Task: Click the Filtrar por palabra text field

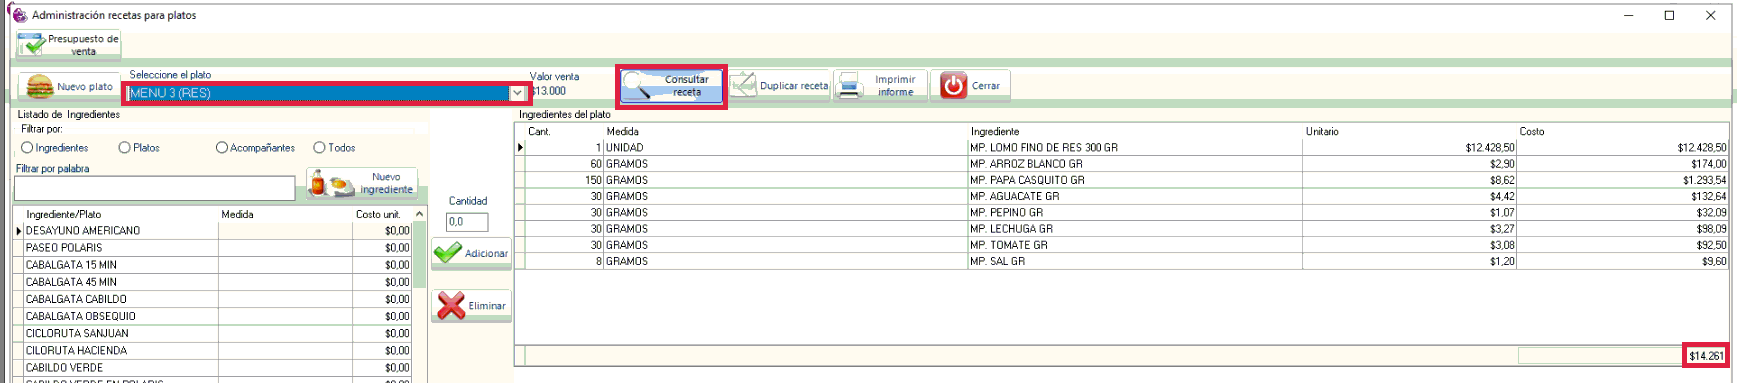Action: point(155,188)
